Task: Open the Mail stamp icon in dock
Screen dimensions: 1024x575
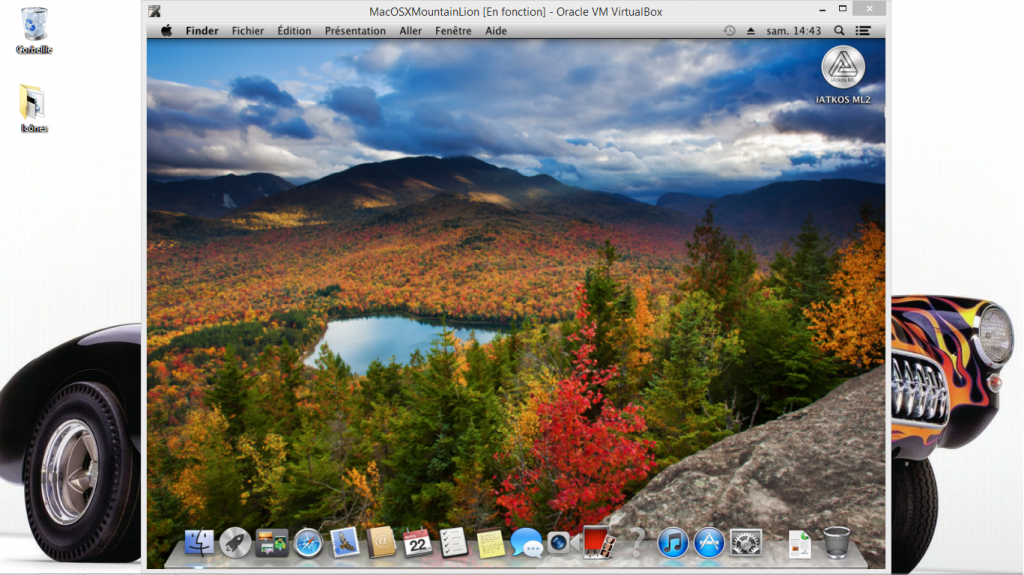Action: 345,543
